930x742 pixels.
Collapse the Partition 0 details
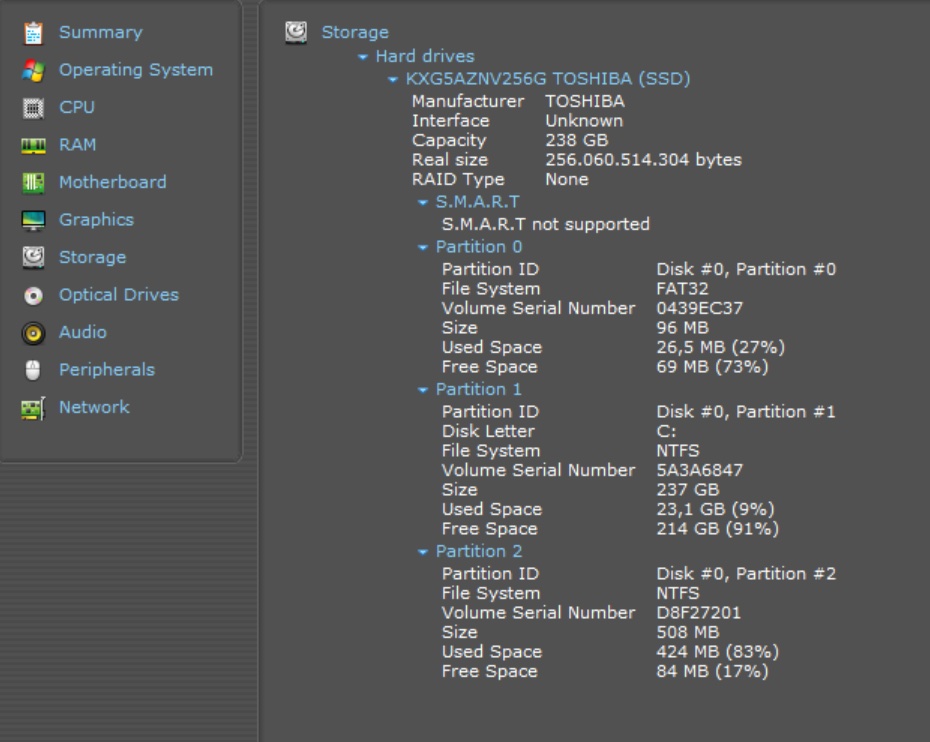pyautogui.click(x=423, y=248)
